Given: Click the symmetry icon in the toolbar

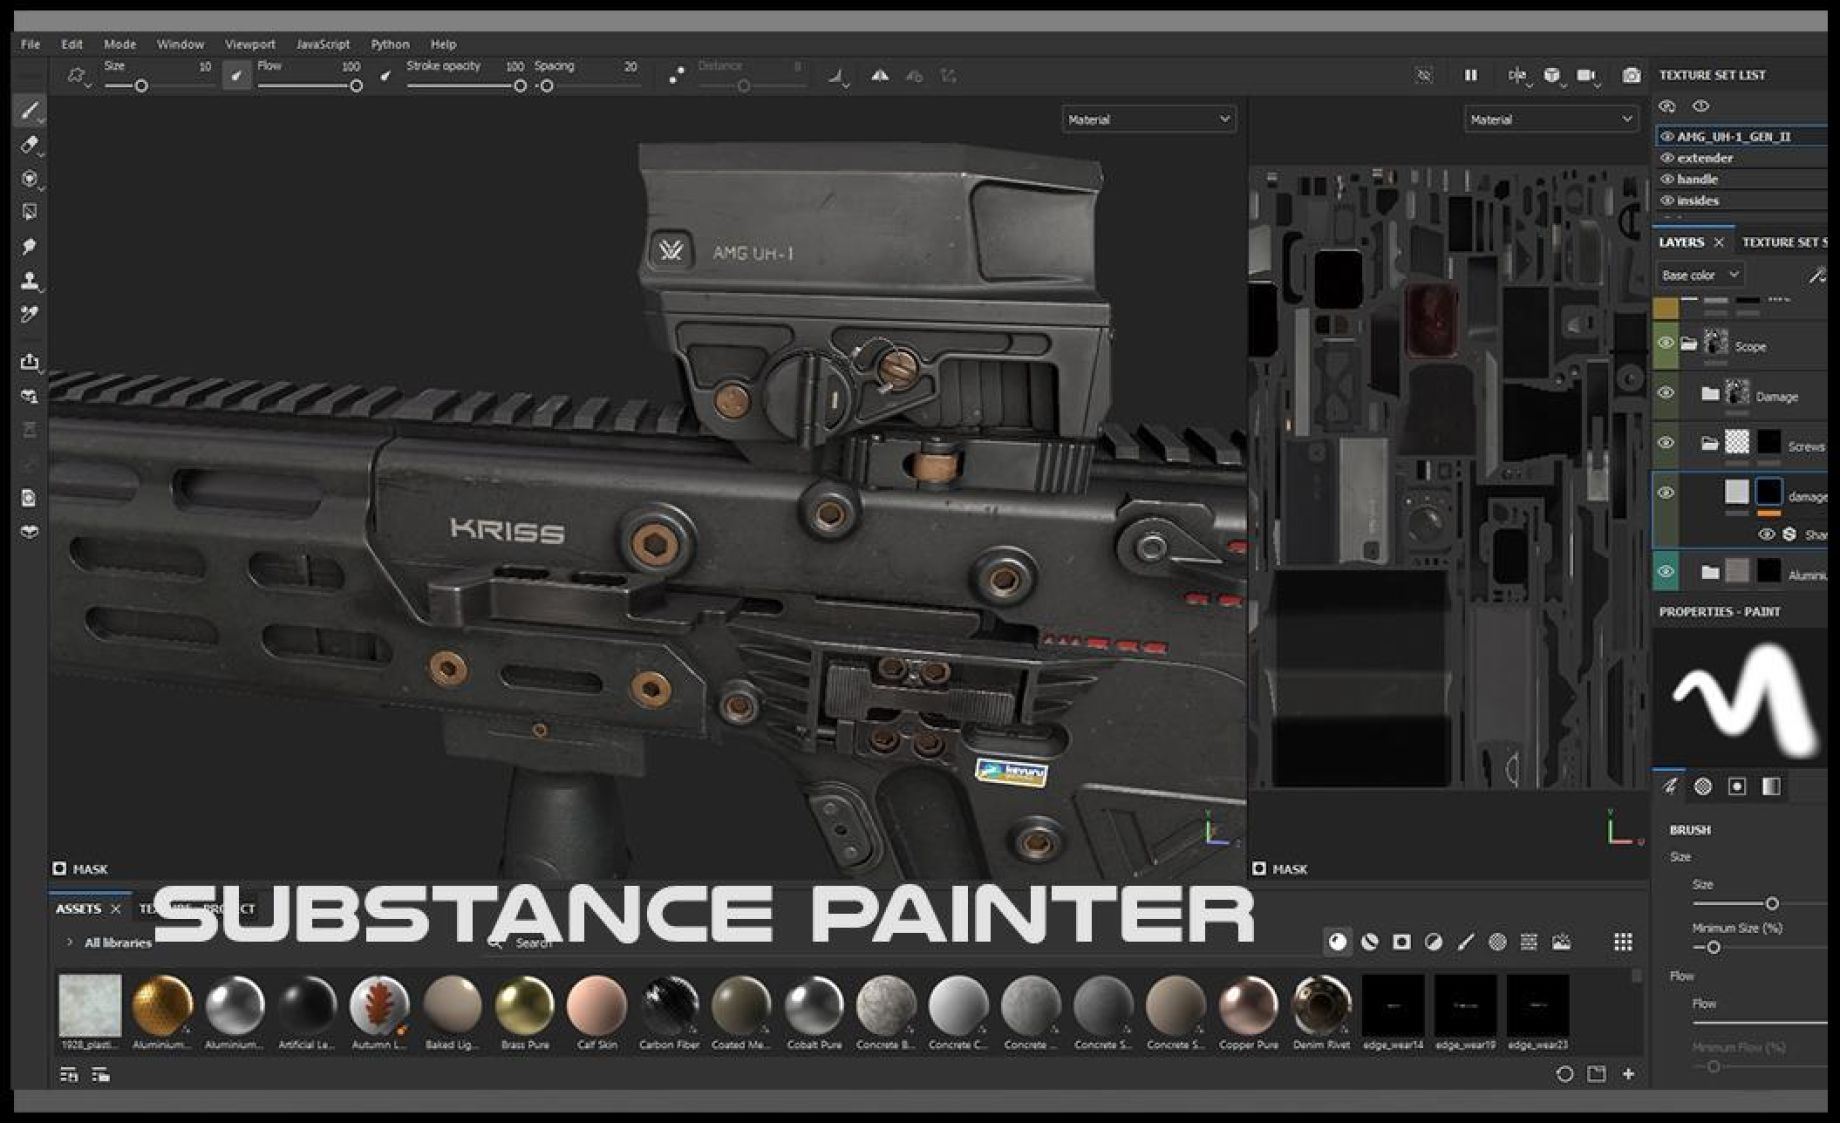Looking at the screenshot, I should (x=879, y=75).
